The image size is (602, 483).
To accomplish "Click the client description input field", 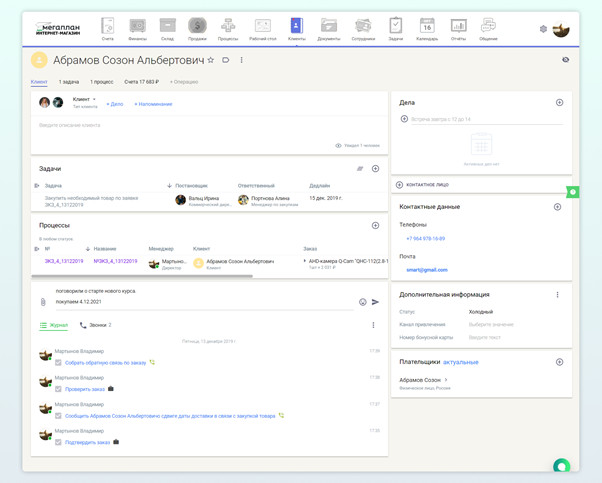I will pyautogui.click(x=200, y=125).
